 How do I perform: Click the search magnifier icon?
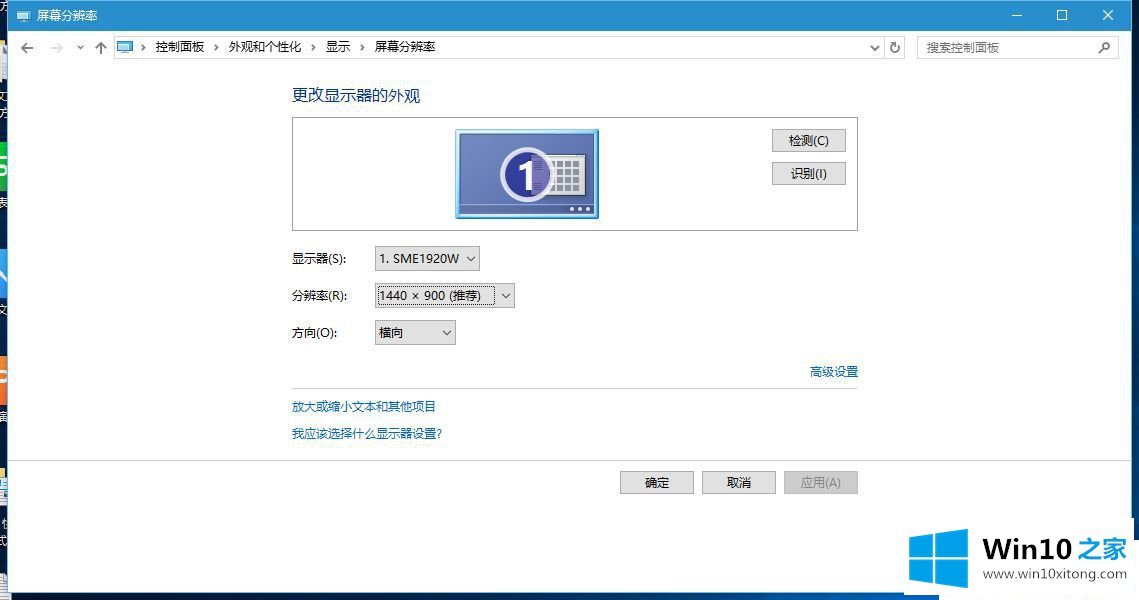(x=1104, y=48)
